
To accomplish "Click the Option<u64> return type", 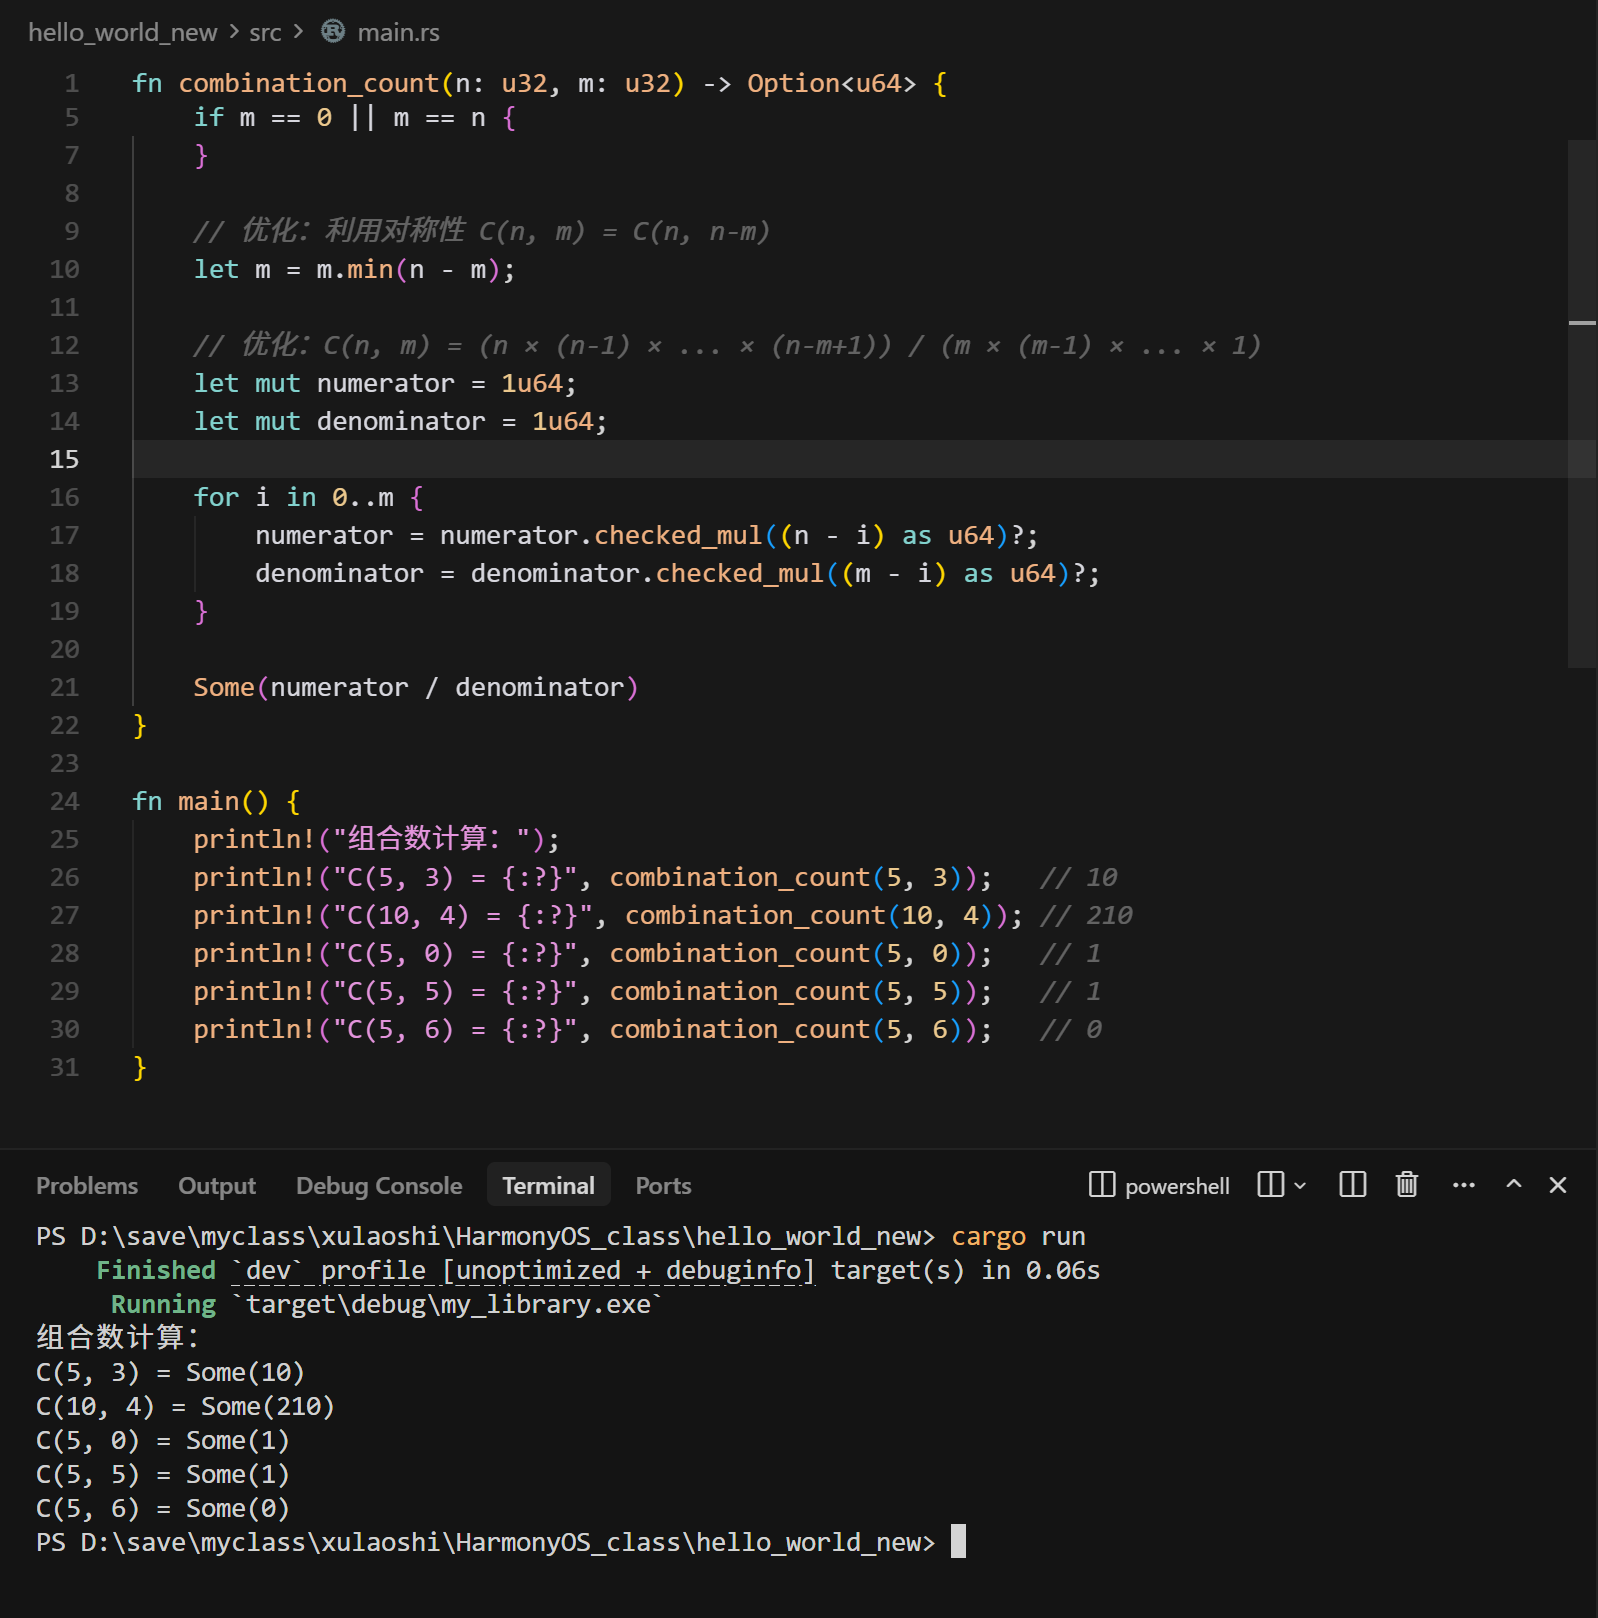I will point(832,83).
